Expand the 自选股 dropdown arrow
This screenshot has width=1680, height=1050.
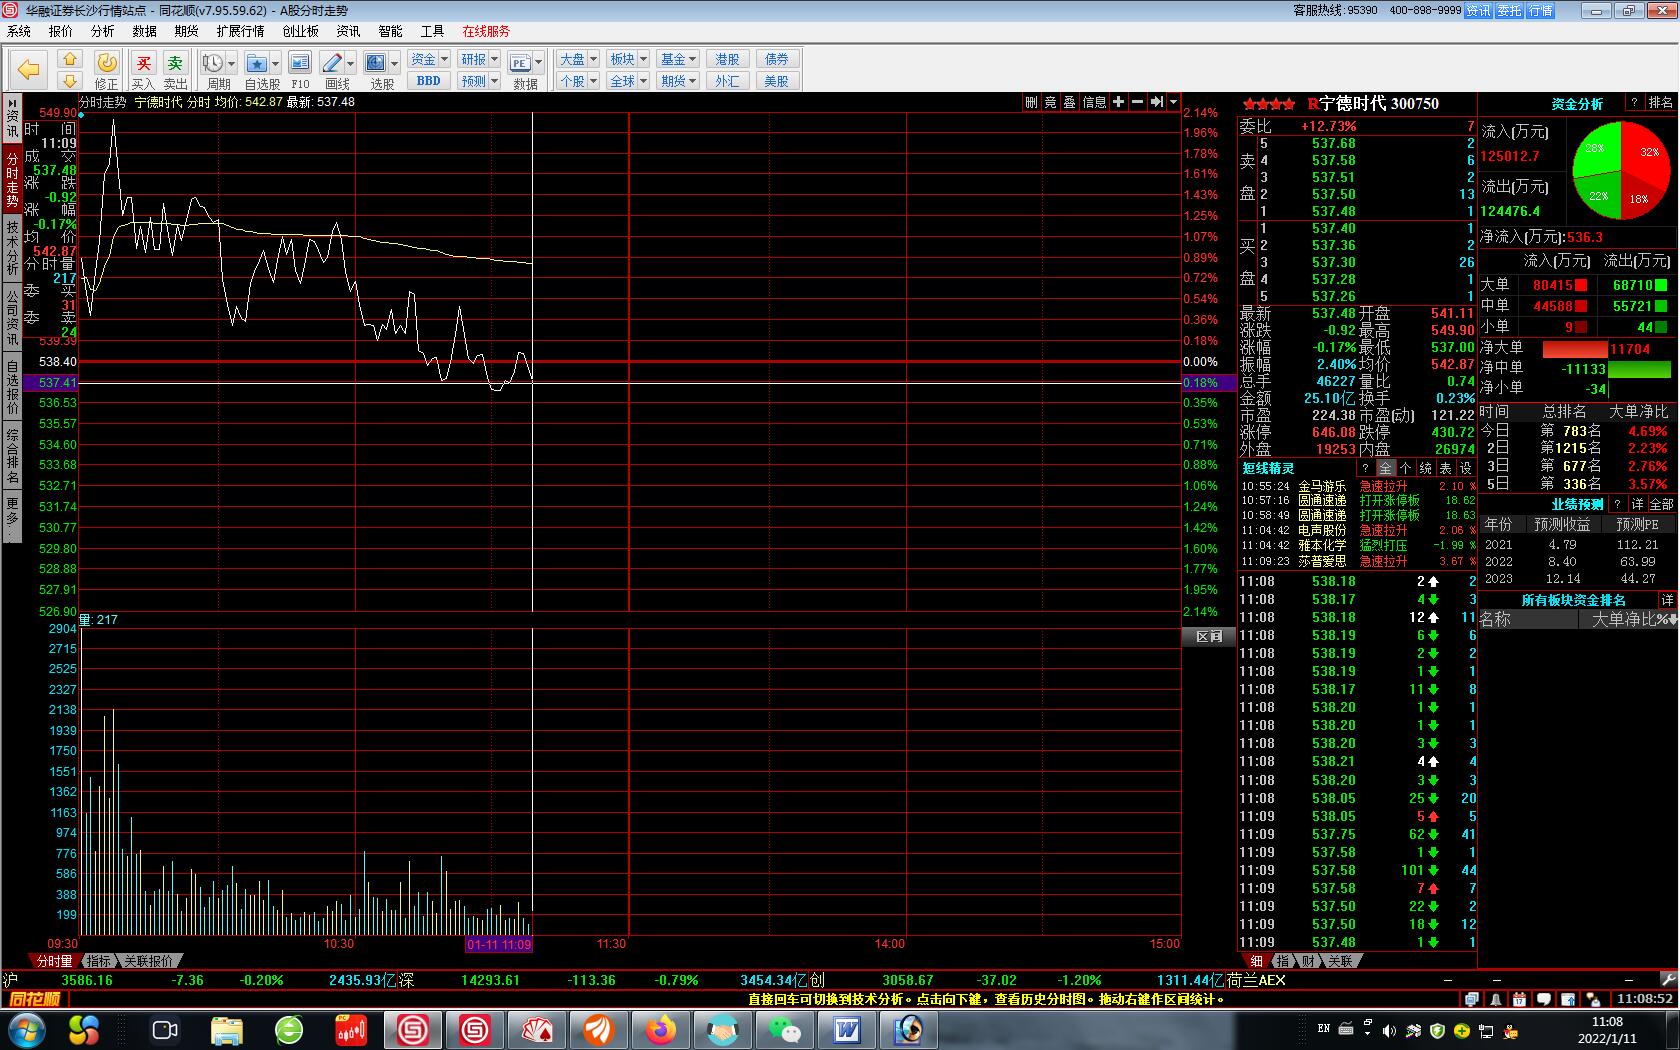276,63
